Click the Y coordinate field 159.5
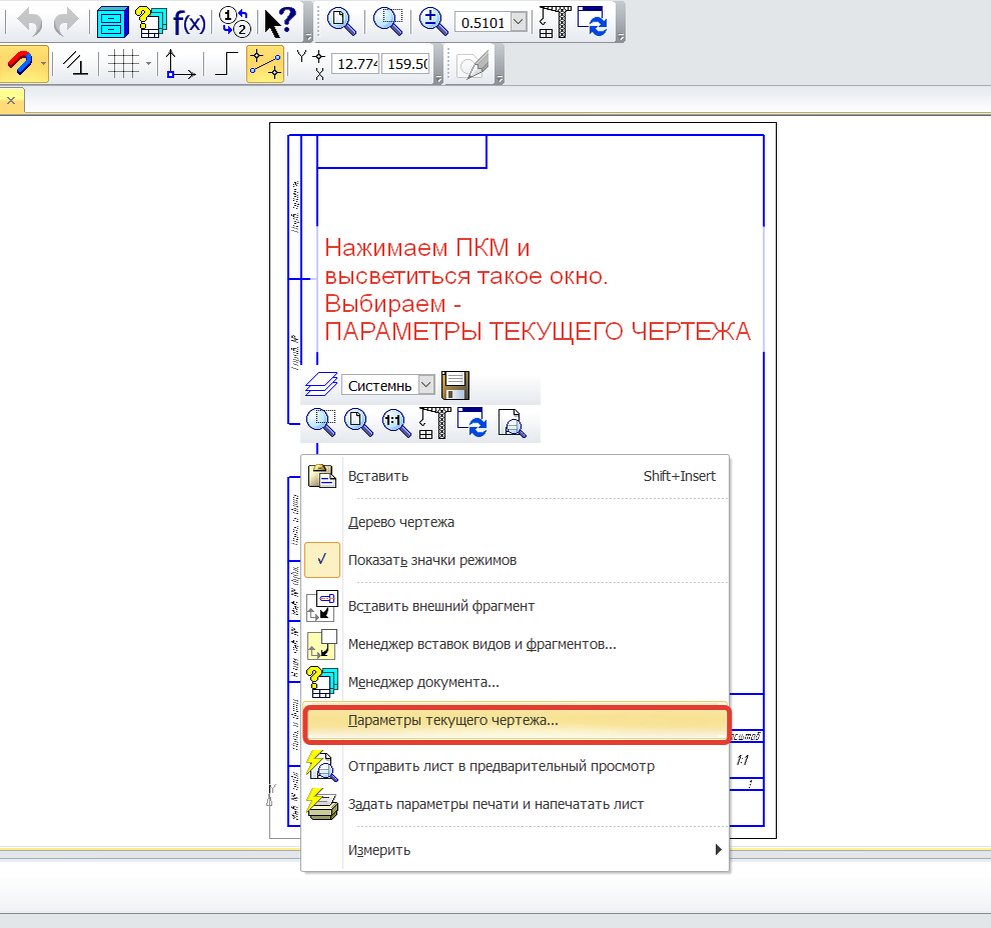The height and width of the screenshot is (928, 991). tap(407, 64)
